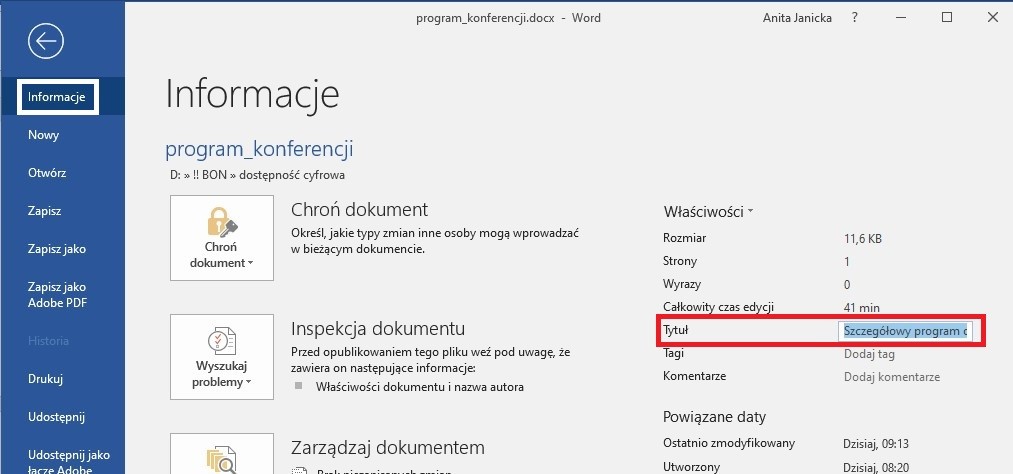The width and height of the screenshot is (1013, 474).
Task: Click the Zarządzaj dokumentem documents icon button
Action: 222,454
